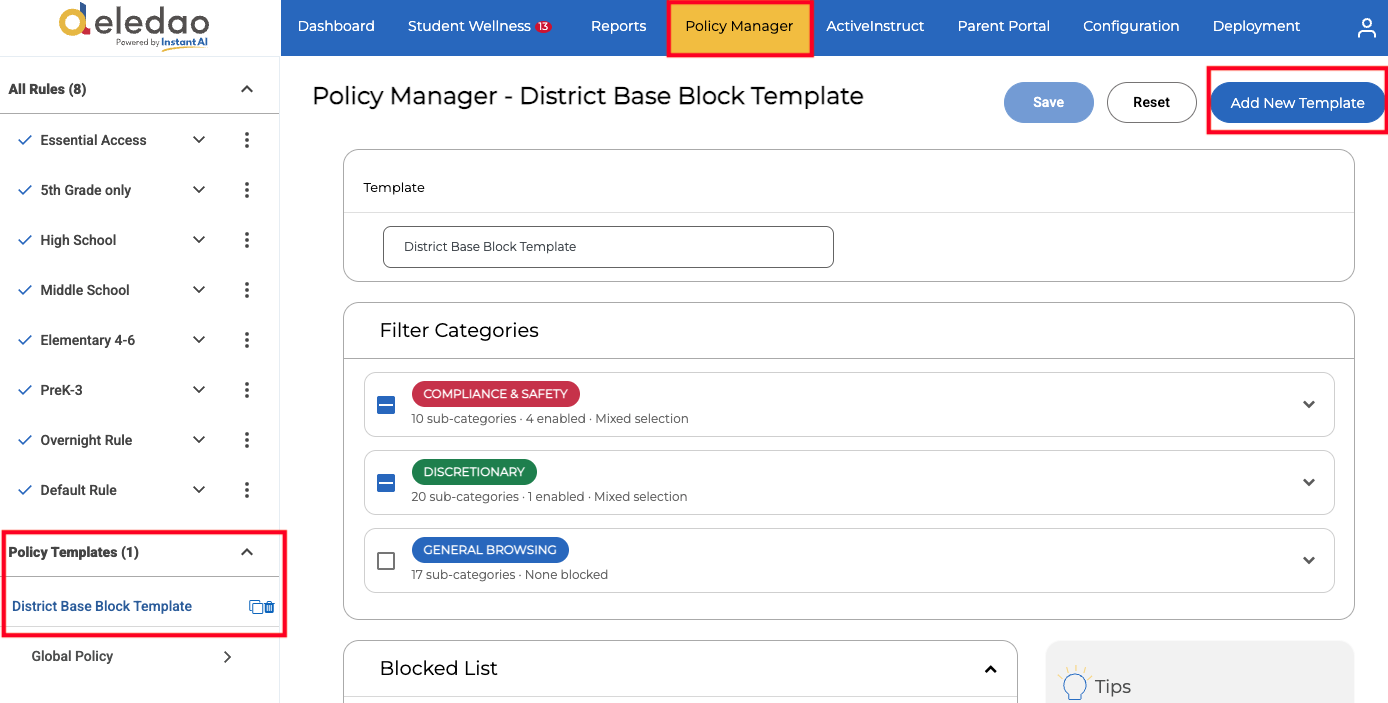This screenshot has height=703, width=1388.
Task: Click the Global Policy label
Action: click(72, 657)
